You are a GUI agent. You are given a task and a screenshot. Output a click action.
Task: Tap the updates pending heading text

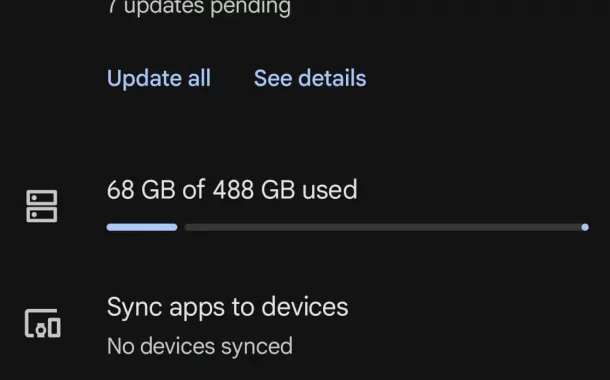click(199, 7)
